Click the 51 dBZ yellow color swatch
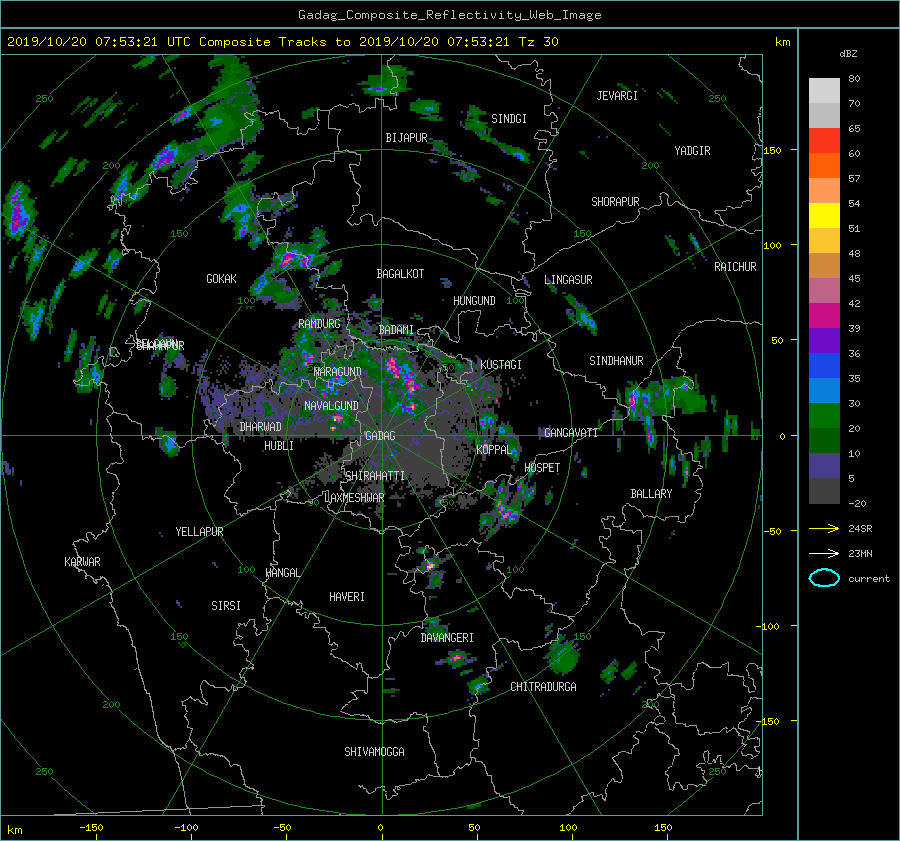The height and width of the screenshot is (841, 900). point(824,215)
